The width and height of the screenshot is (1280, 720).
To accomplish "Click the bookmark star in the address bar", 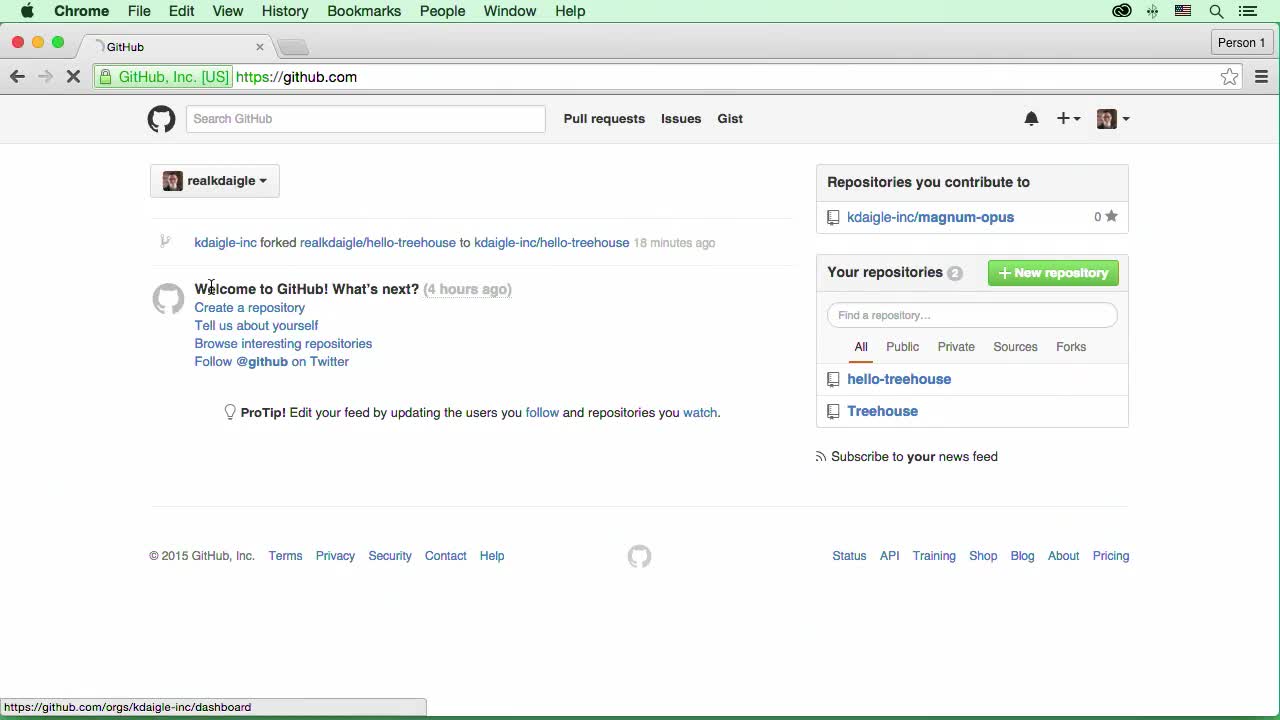I will click(1229, 76).
